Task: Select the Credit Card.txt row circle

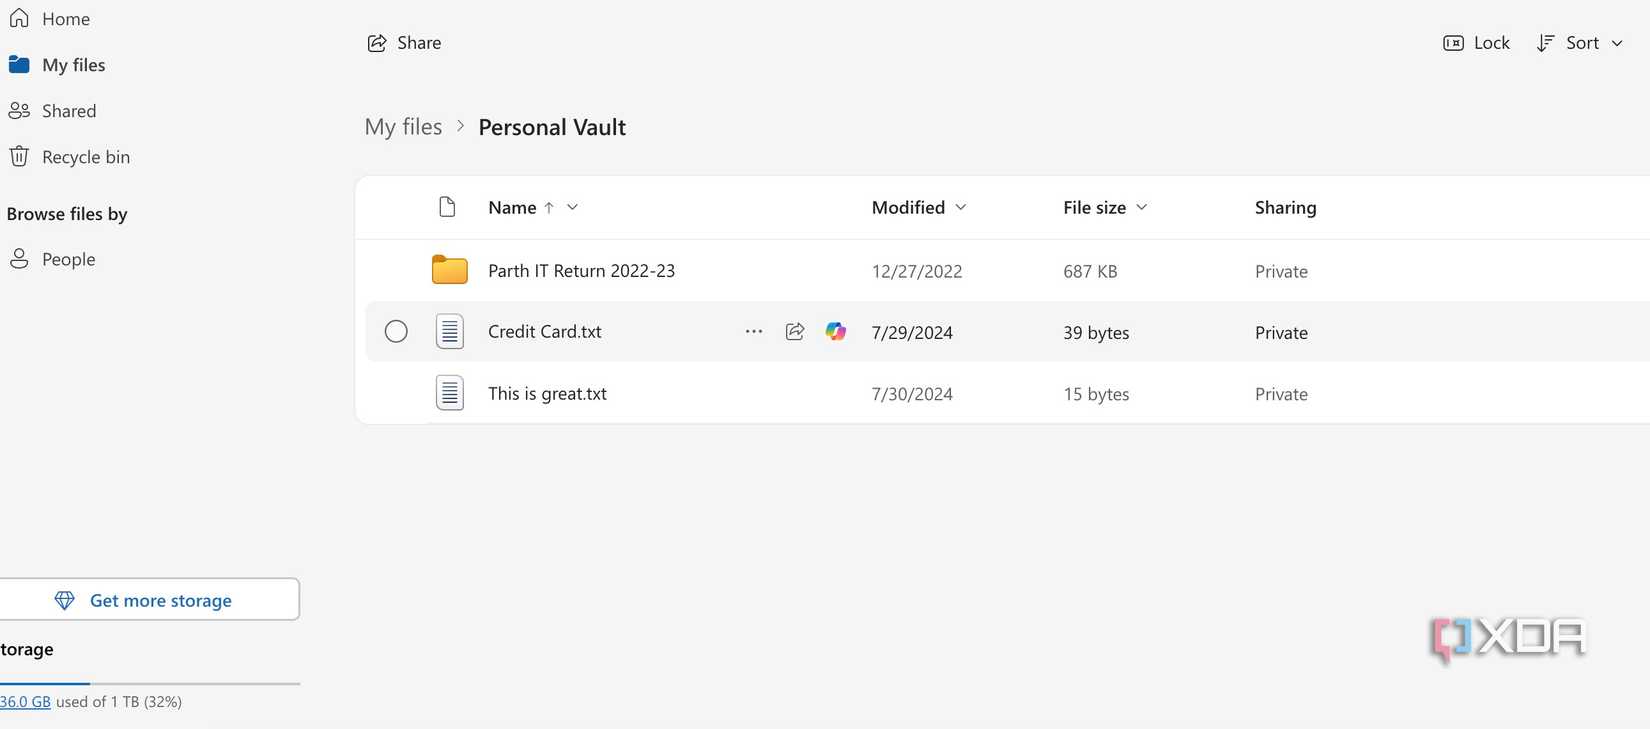Action: coord(396,332)
